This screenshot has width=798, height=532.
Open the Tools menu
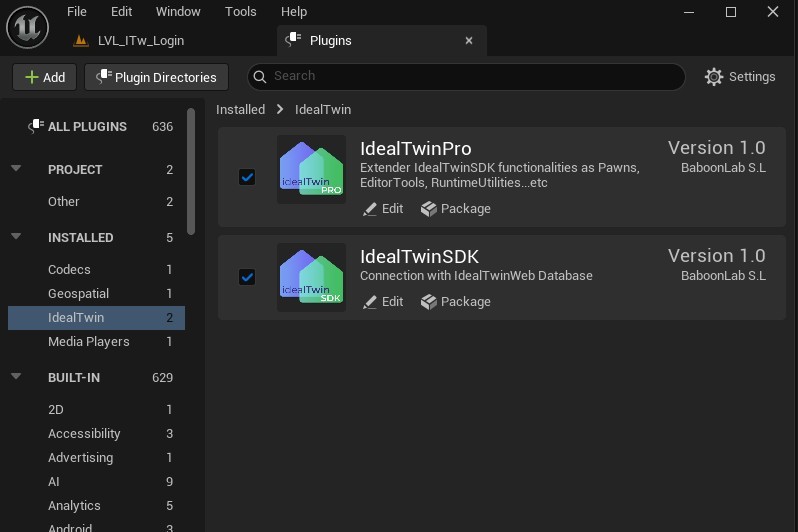click(241, 12)
